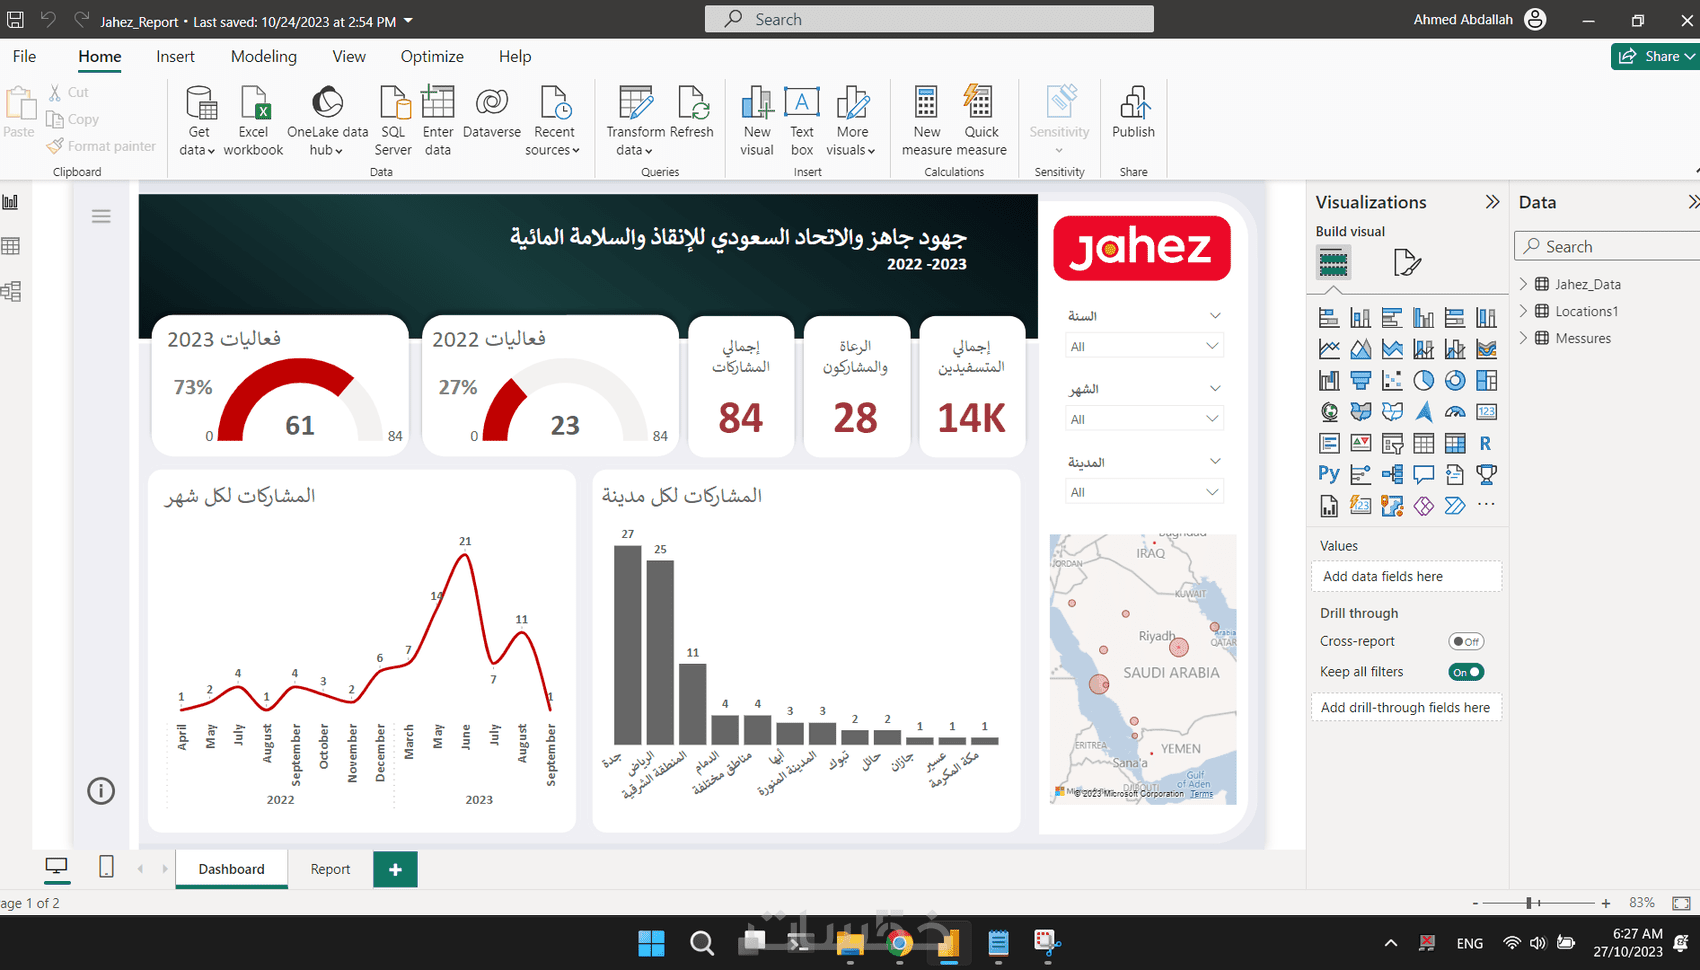Add a new page with plus button
The width and height of the screenshot is (1700, 970).
395,869
